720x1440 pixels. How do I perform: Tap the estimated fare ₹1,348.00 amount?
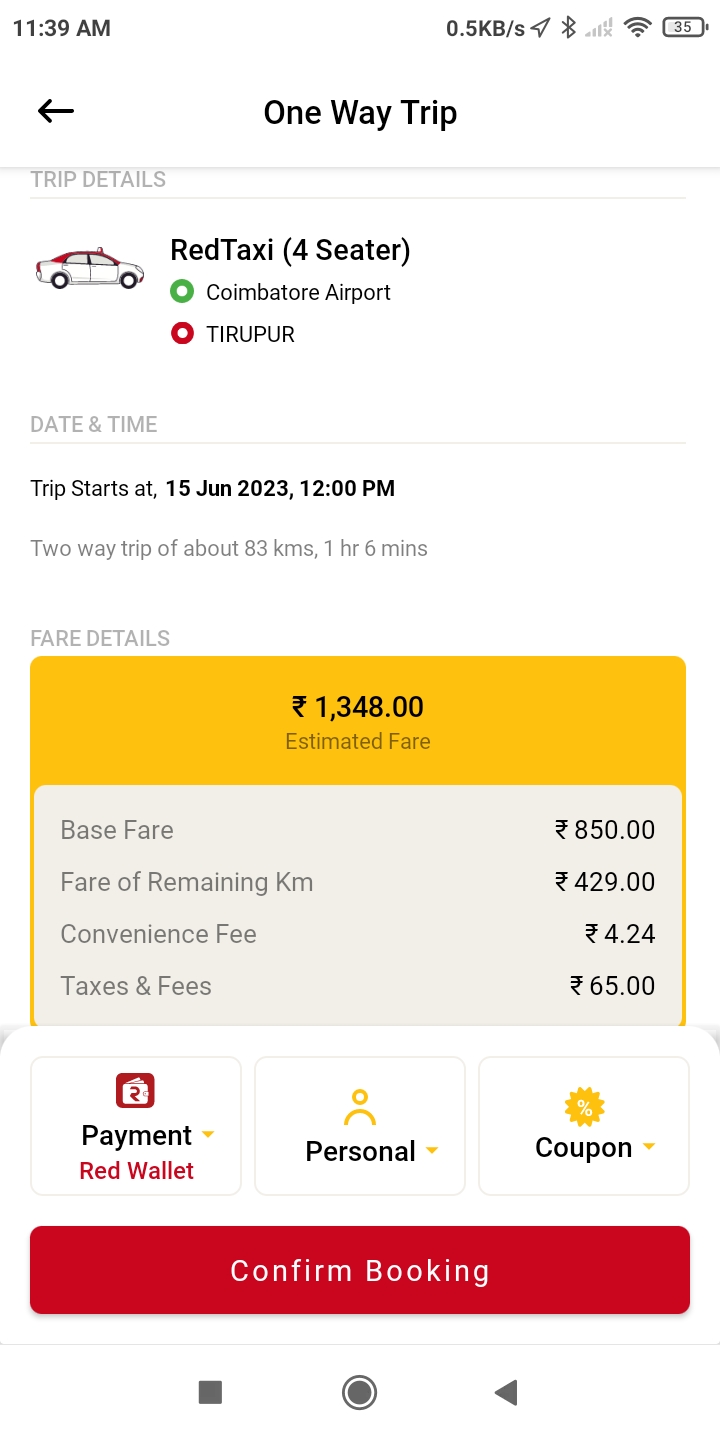358,707
